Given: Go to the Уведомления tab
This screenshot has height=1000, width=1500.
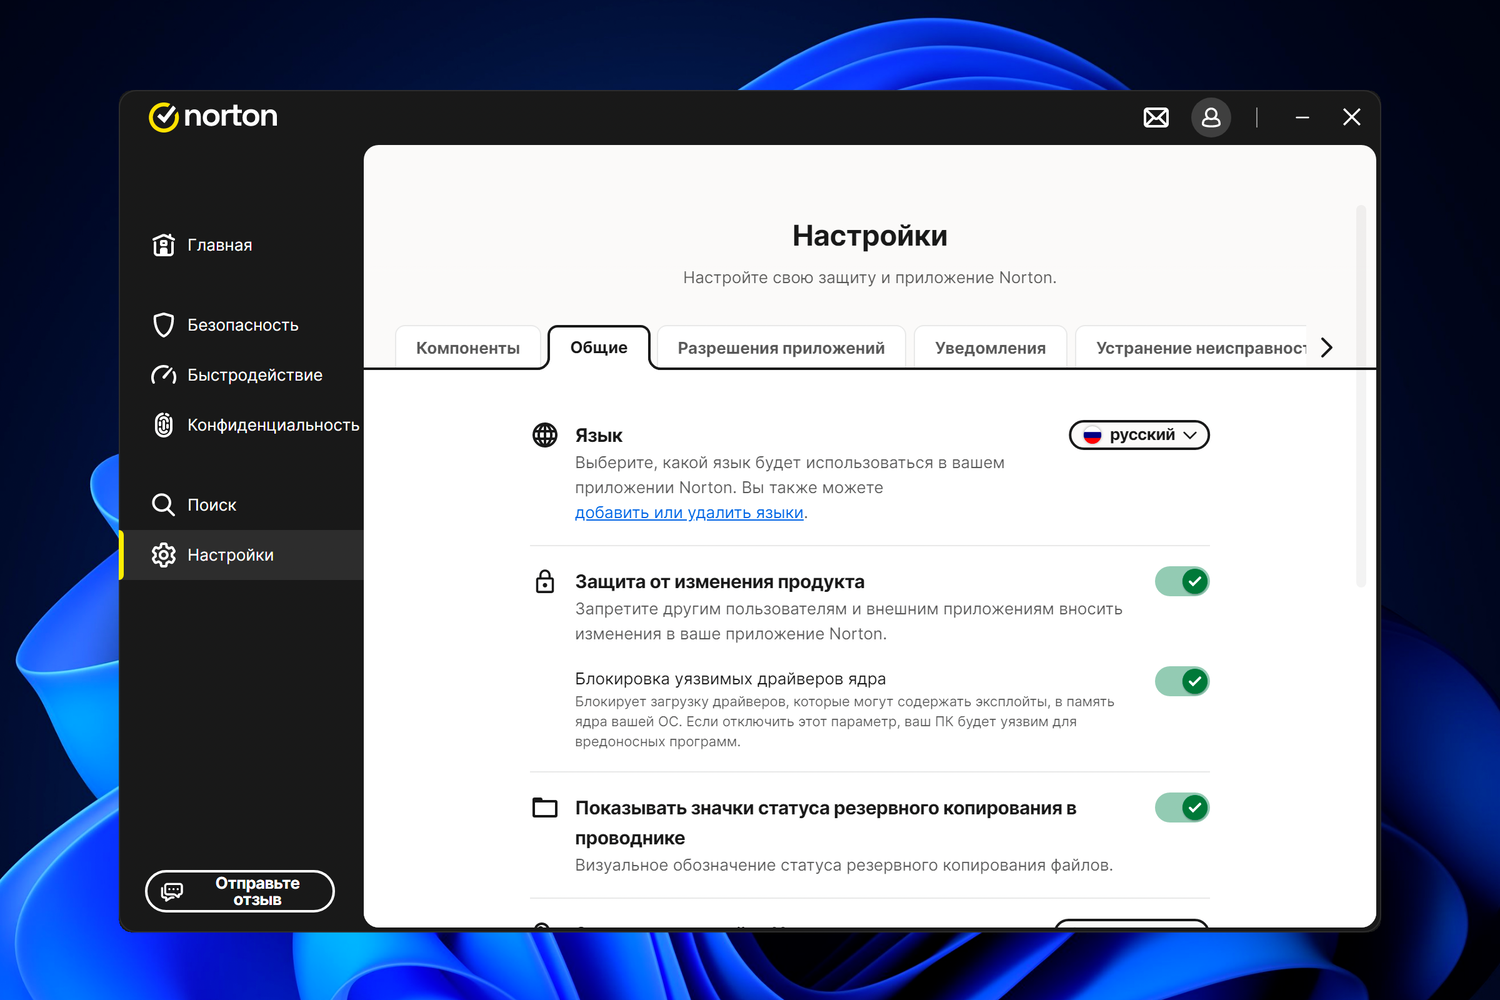Looking at the screenshot, I should (x=990, y=348).
